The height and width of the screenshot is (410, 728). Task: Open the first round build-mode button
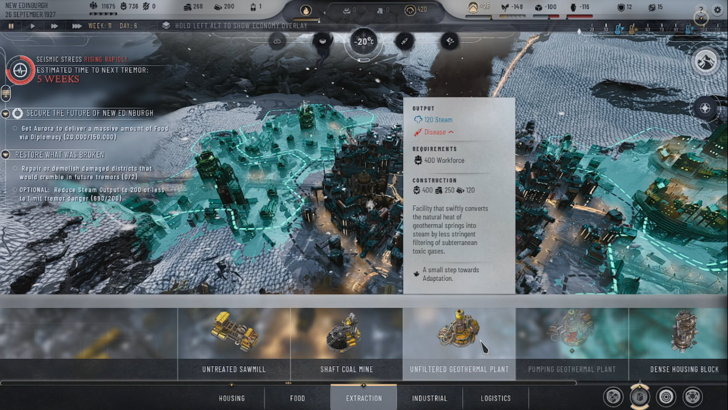coord(613,397)
